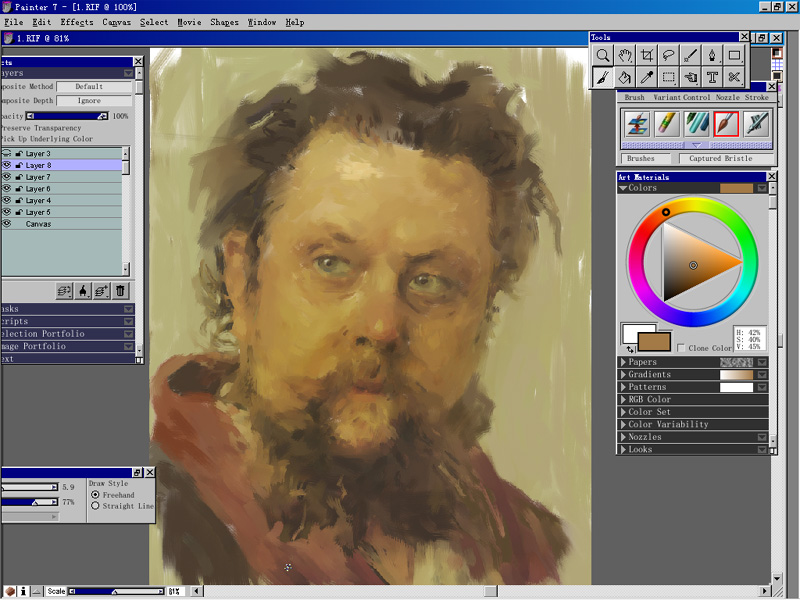
Task: Toggle the Canvas visibility eye
Action: coord(7,223)
